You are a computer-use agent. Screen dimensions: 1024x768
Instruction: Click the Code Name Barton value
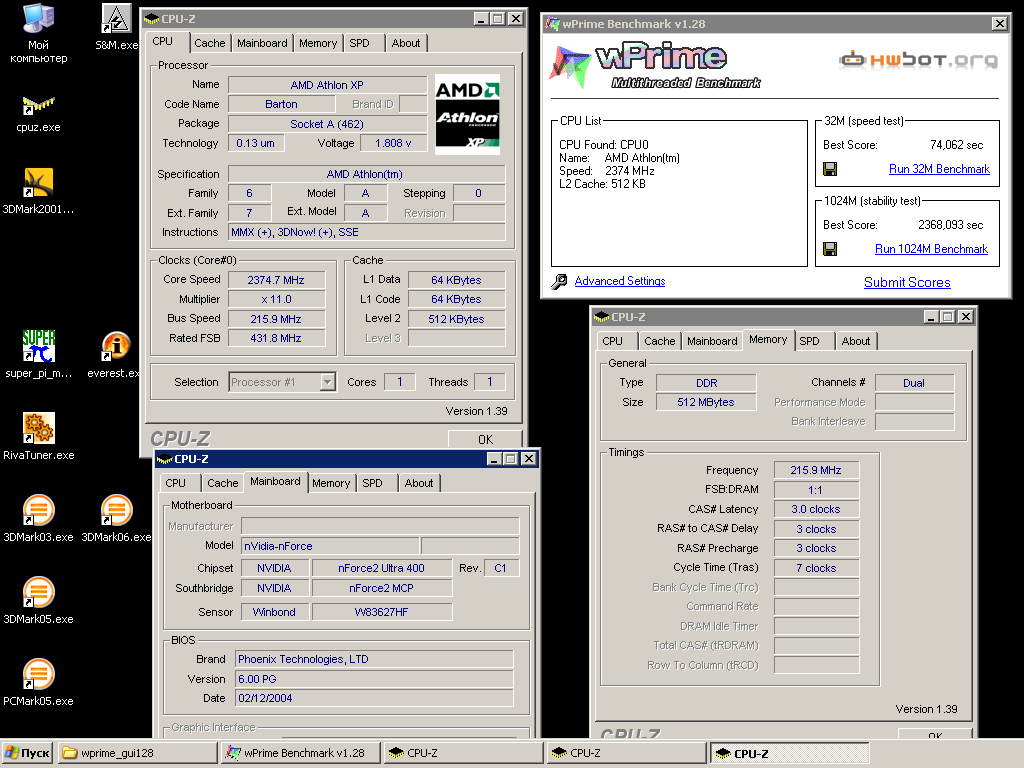pos(281,104)
